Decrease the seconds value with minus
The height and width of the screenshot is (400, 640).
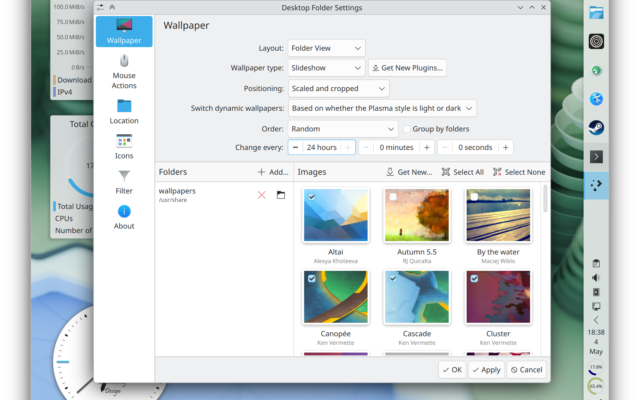tap(445, 147)
